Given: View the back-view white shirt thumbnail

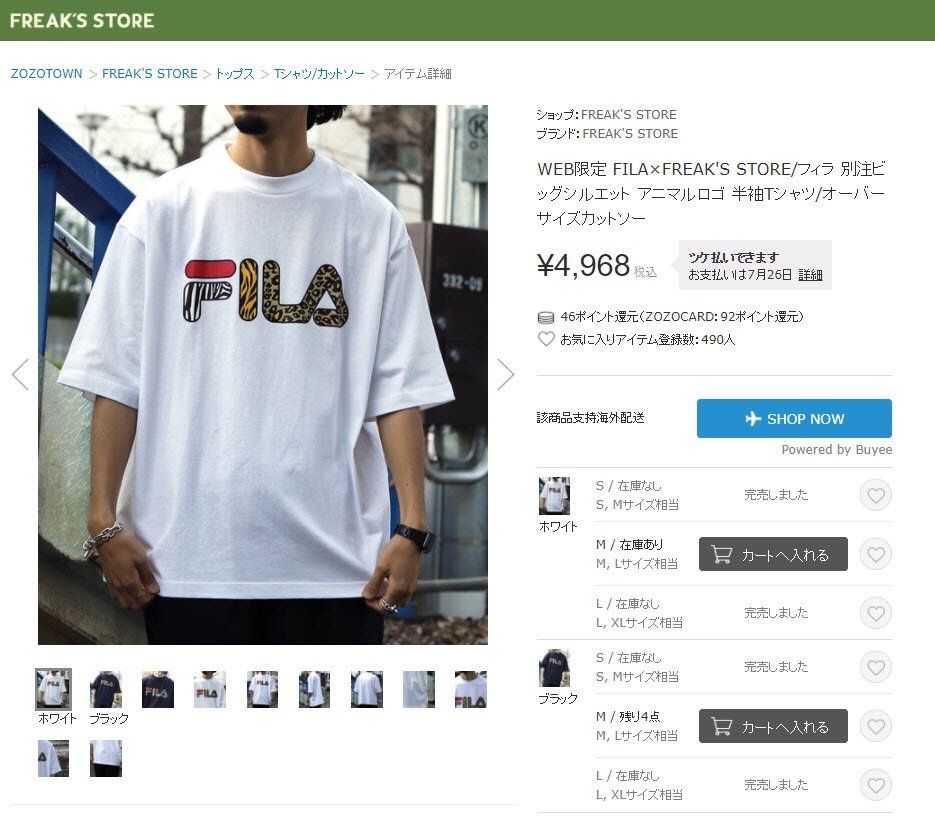Looking at the screenshot, I should [367, 689].
